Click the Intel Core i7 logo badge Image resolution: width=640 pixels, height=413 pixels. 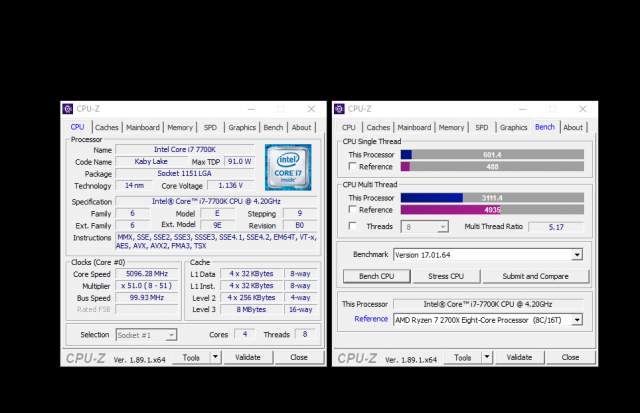tap(287, 167)
